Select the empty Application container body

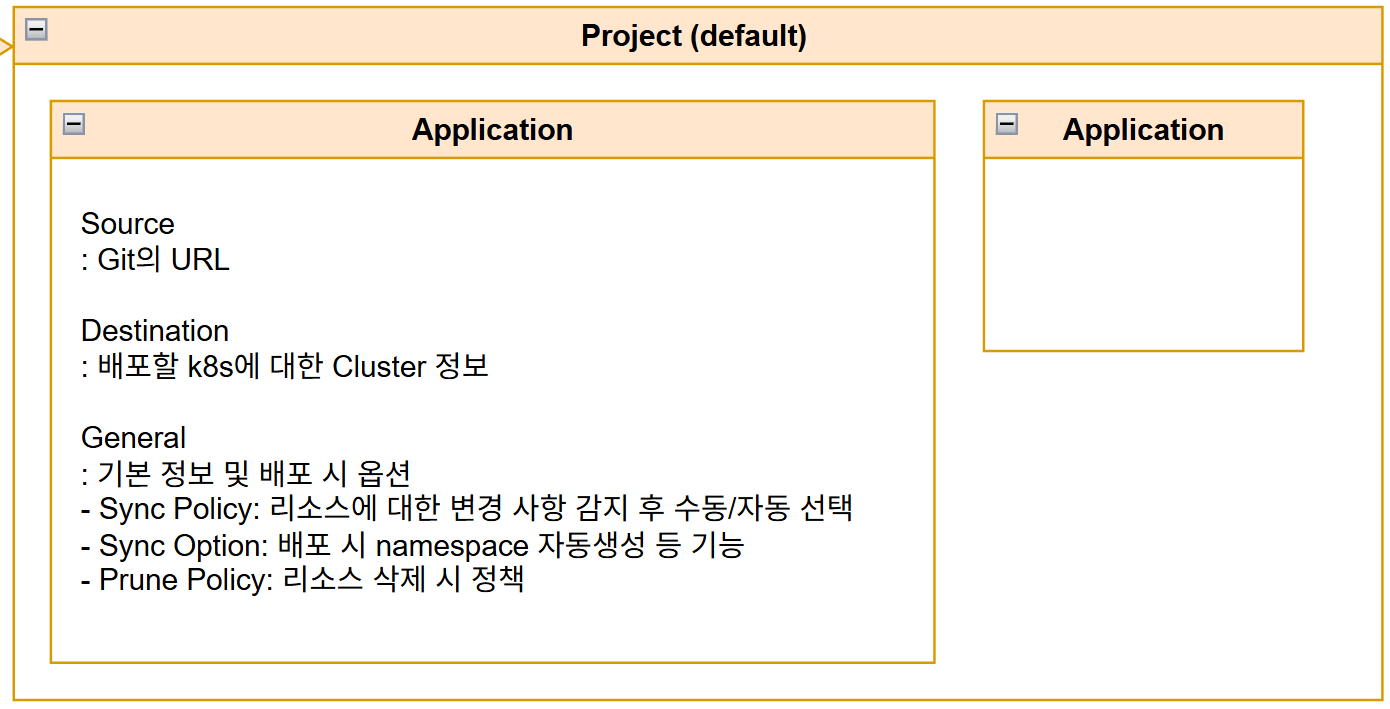[1143, 254]
